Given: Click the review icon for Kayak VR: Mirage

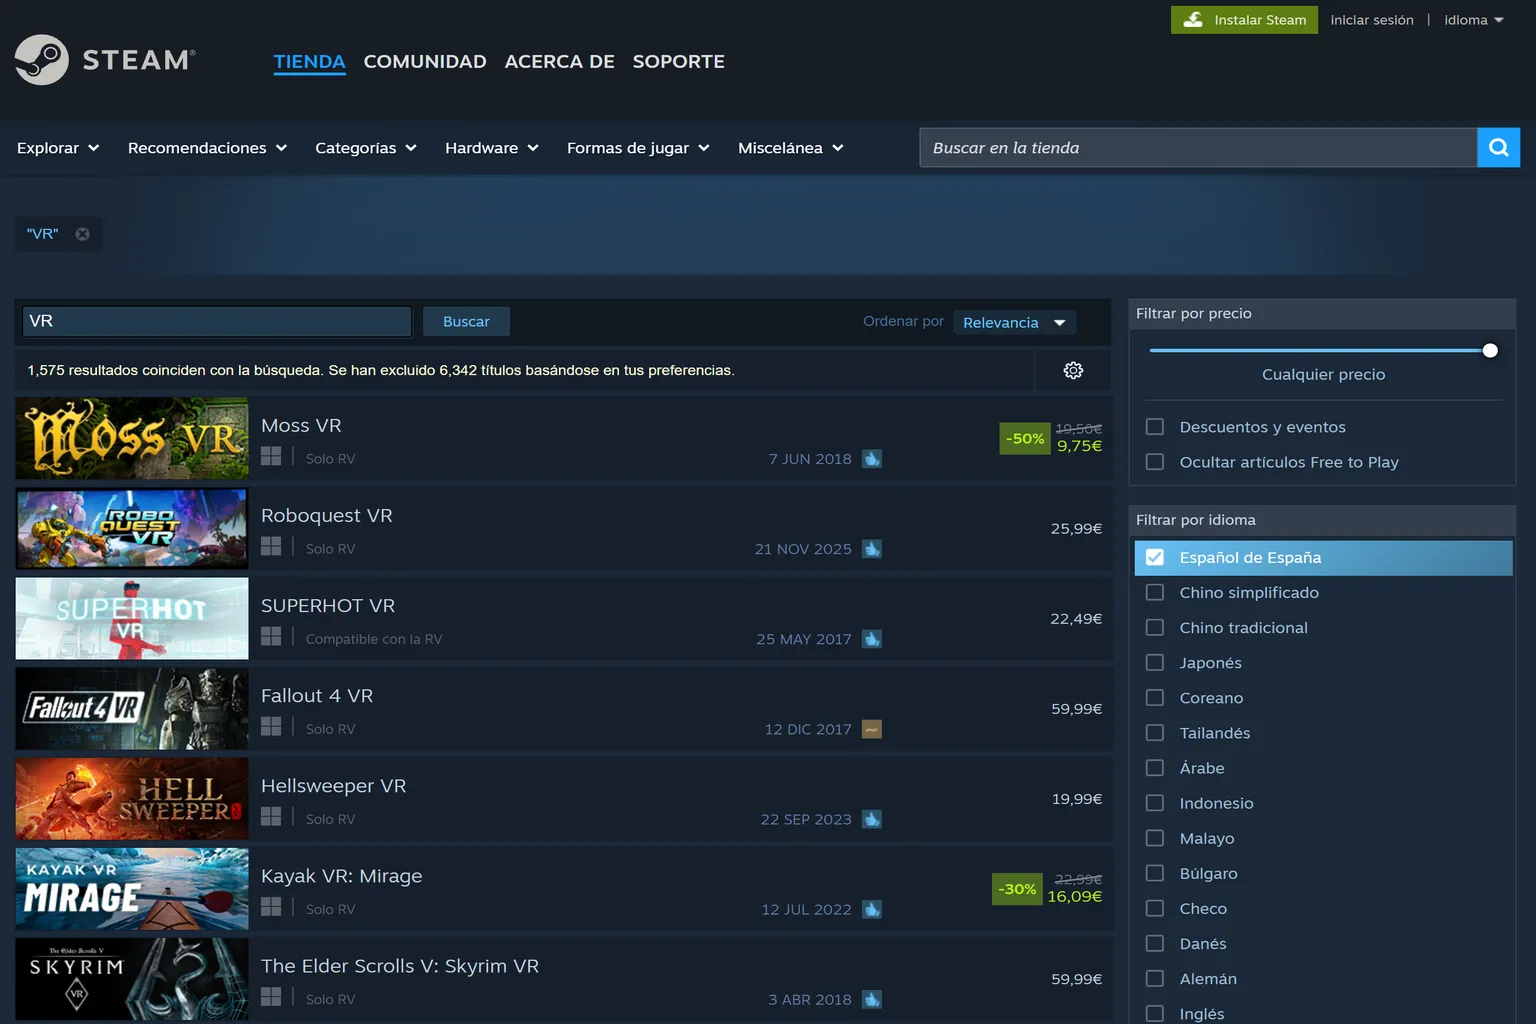Looking at the screenshot, I should (872, 909).
